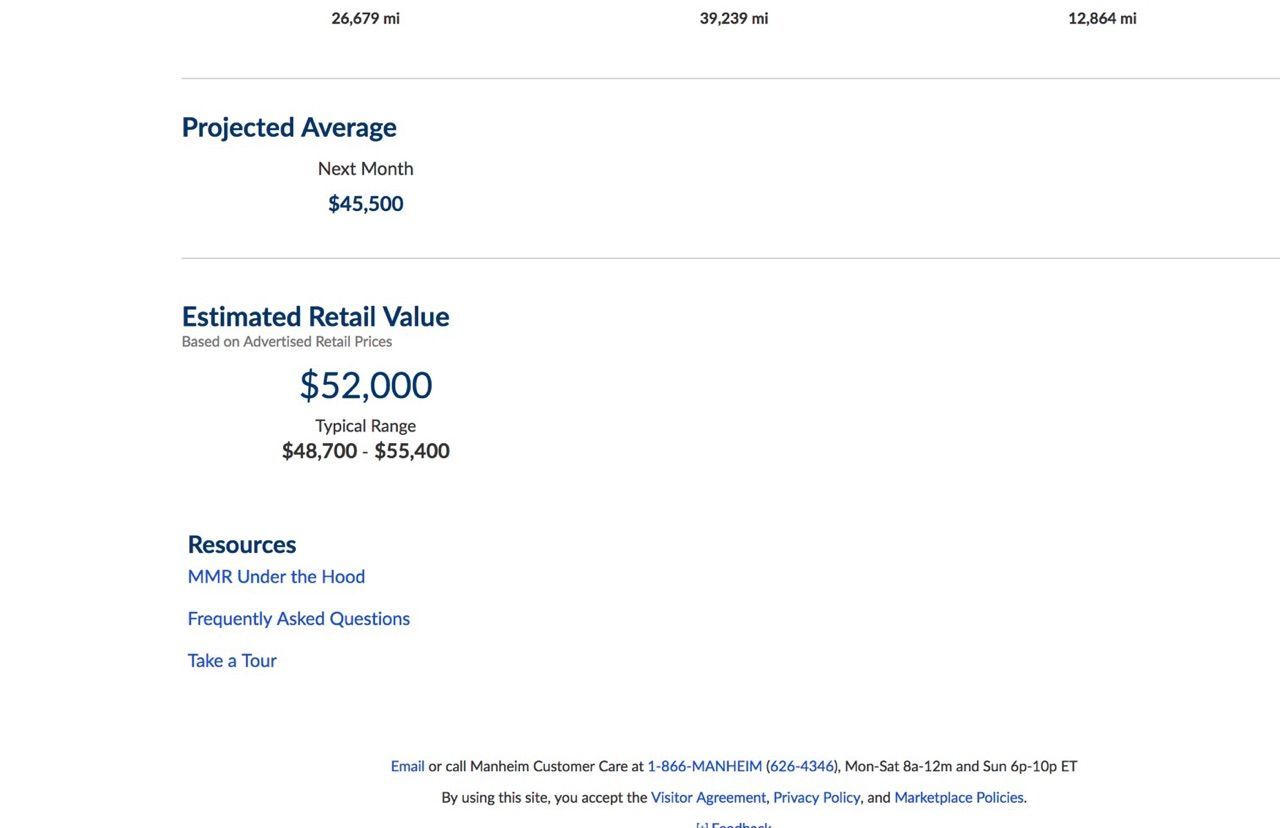Image resolution: width=1280 pixels, height=828 pixels.
Task: Click the $55,400 high range value
Action: click(x=412, y=451)
